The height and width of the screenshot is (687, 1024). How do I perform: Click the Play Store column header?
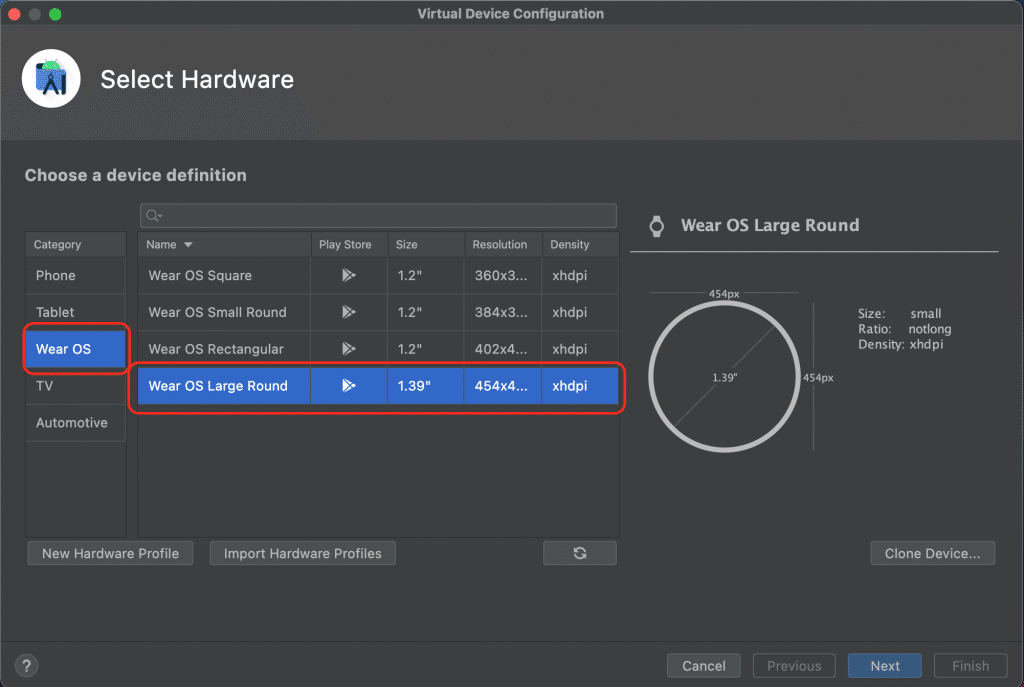click(349, 244)
